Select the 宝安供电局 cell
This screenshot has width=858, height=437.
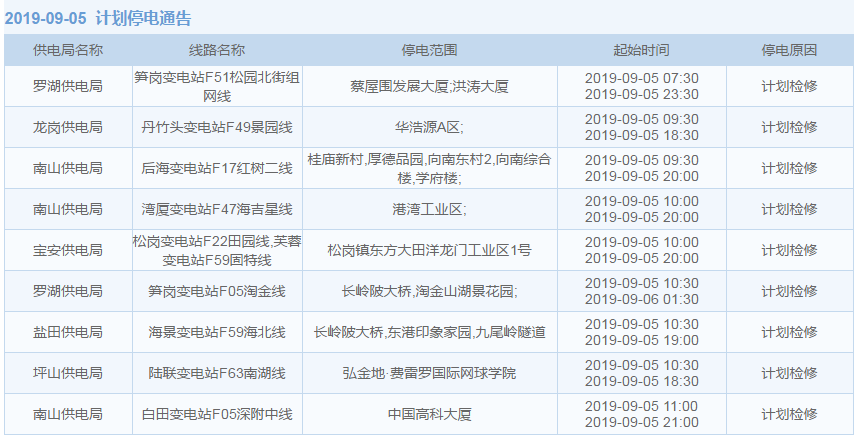(x=68, y=250)
